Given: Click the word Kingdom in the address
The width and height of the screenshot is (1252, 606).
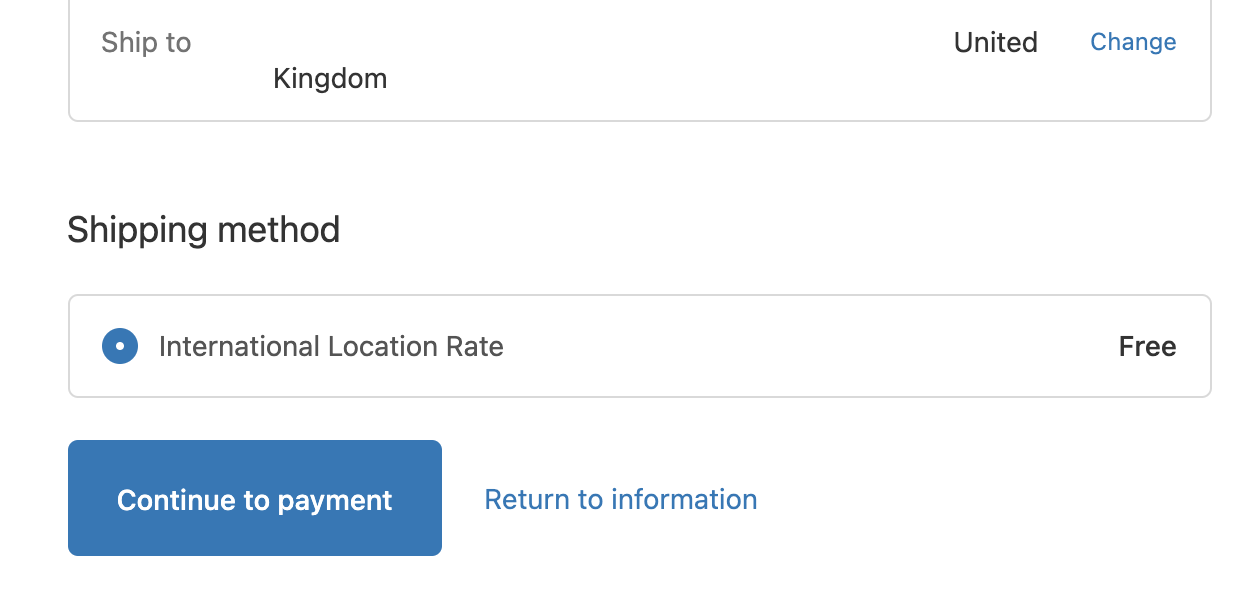Looking at the screenshot, I should (x=330, y=79).
